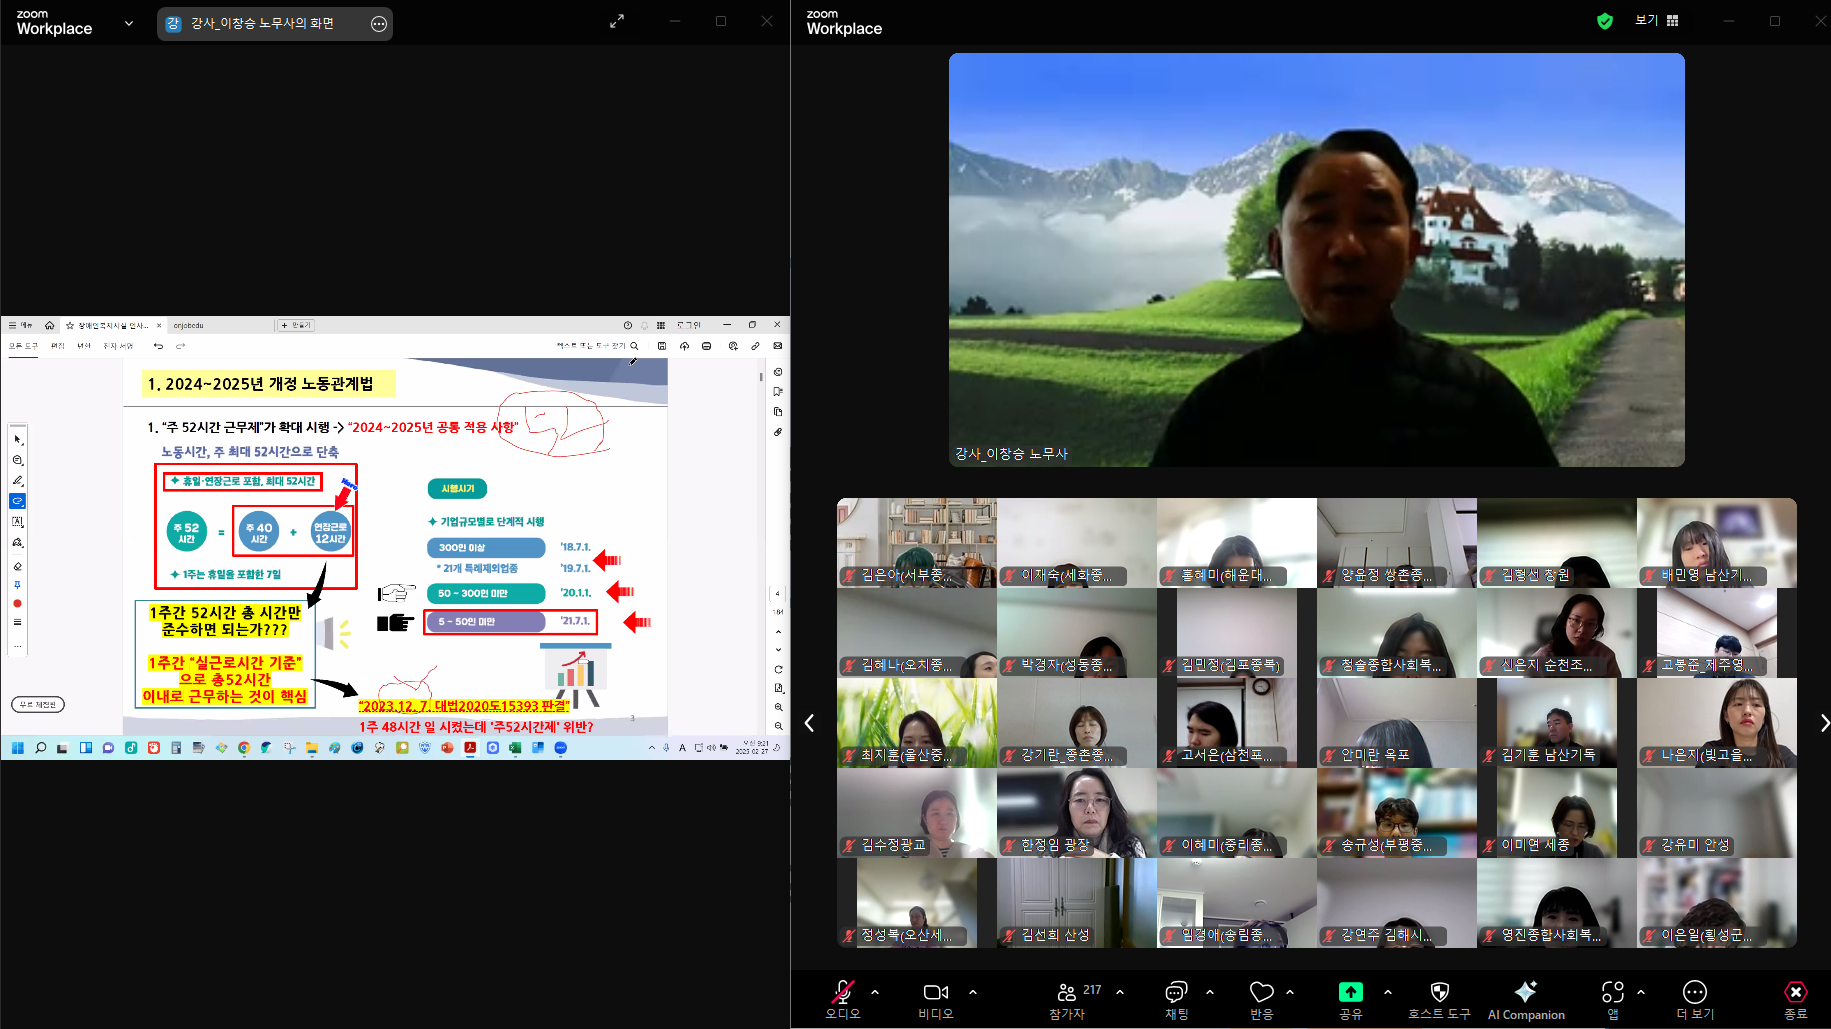Go to next gallery page arrow
The image size is (1831, 1029).
1824,723
